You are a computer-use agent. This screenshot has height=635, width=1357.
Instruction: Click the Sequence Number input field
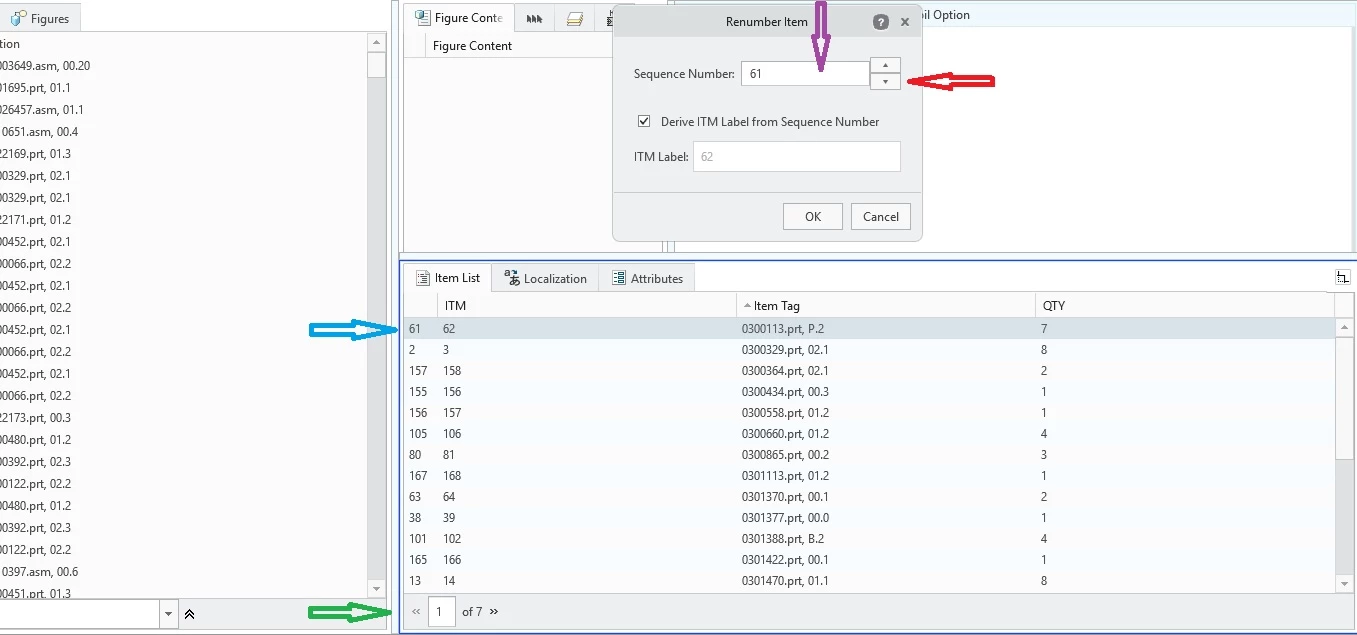click(x=805, y=74)
